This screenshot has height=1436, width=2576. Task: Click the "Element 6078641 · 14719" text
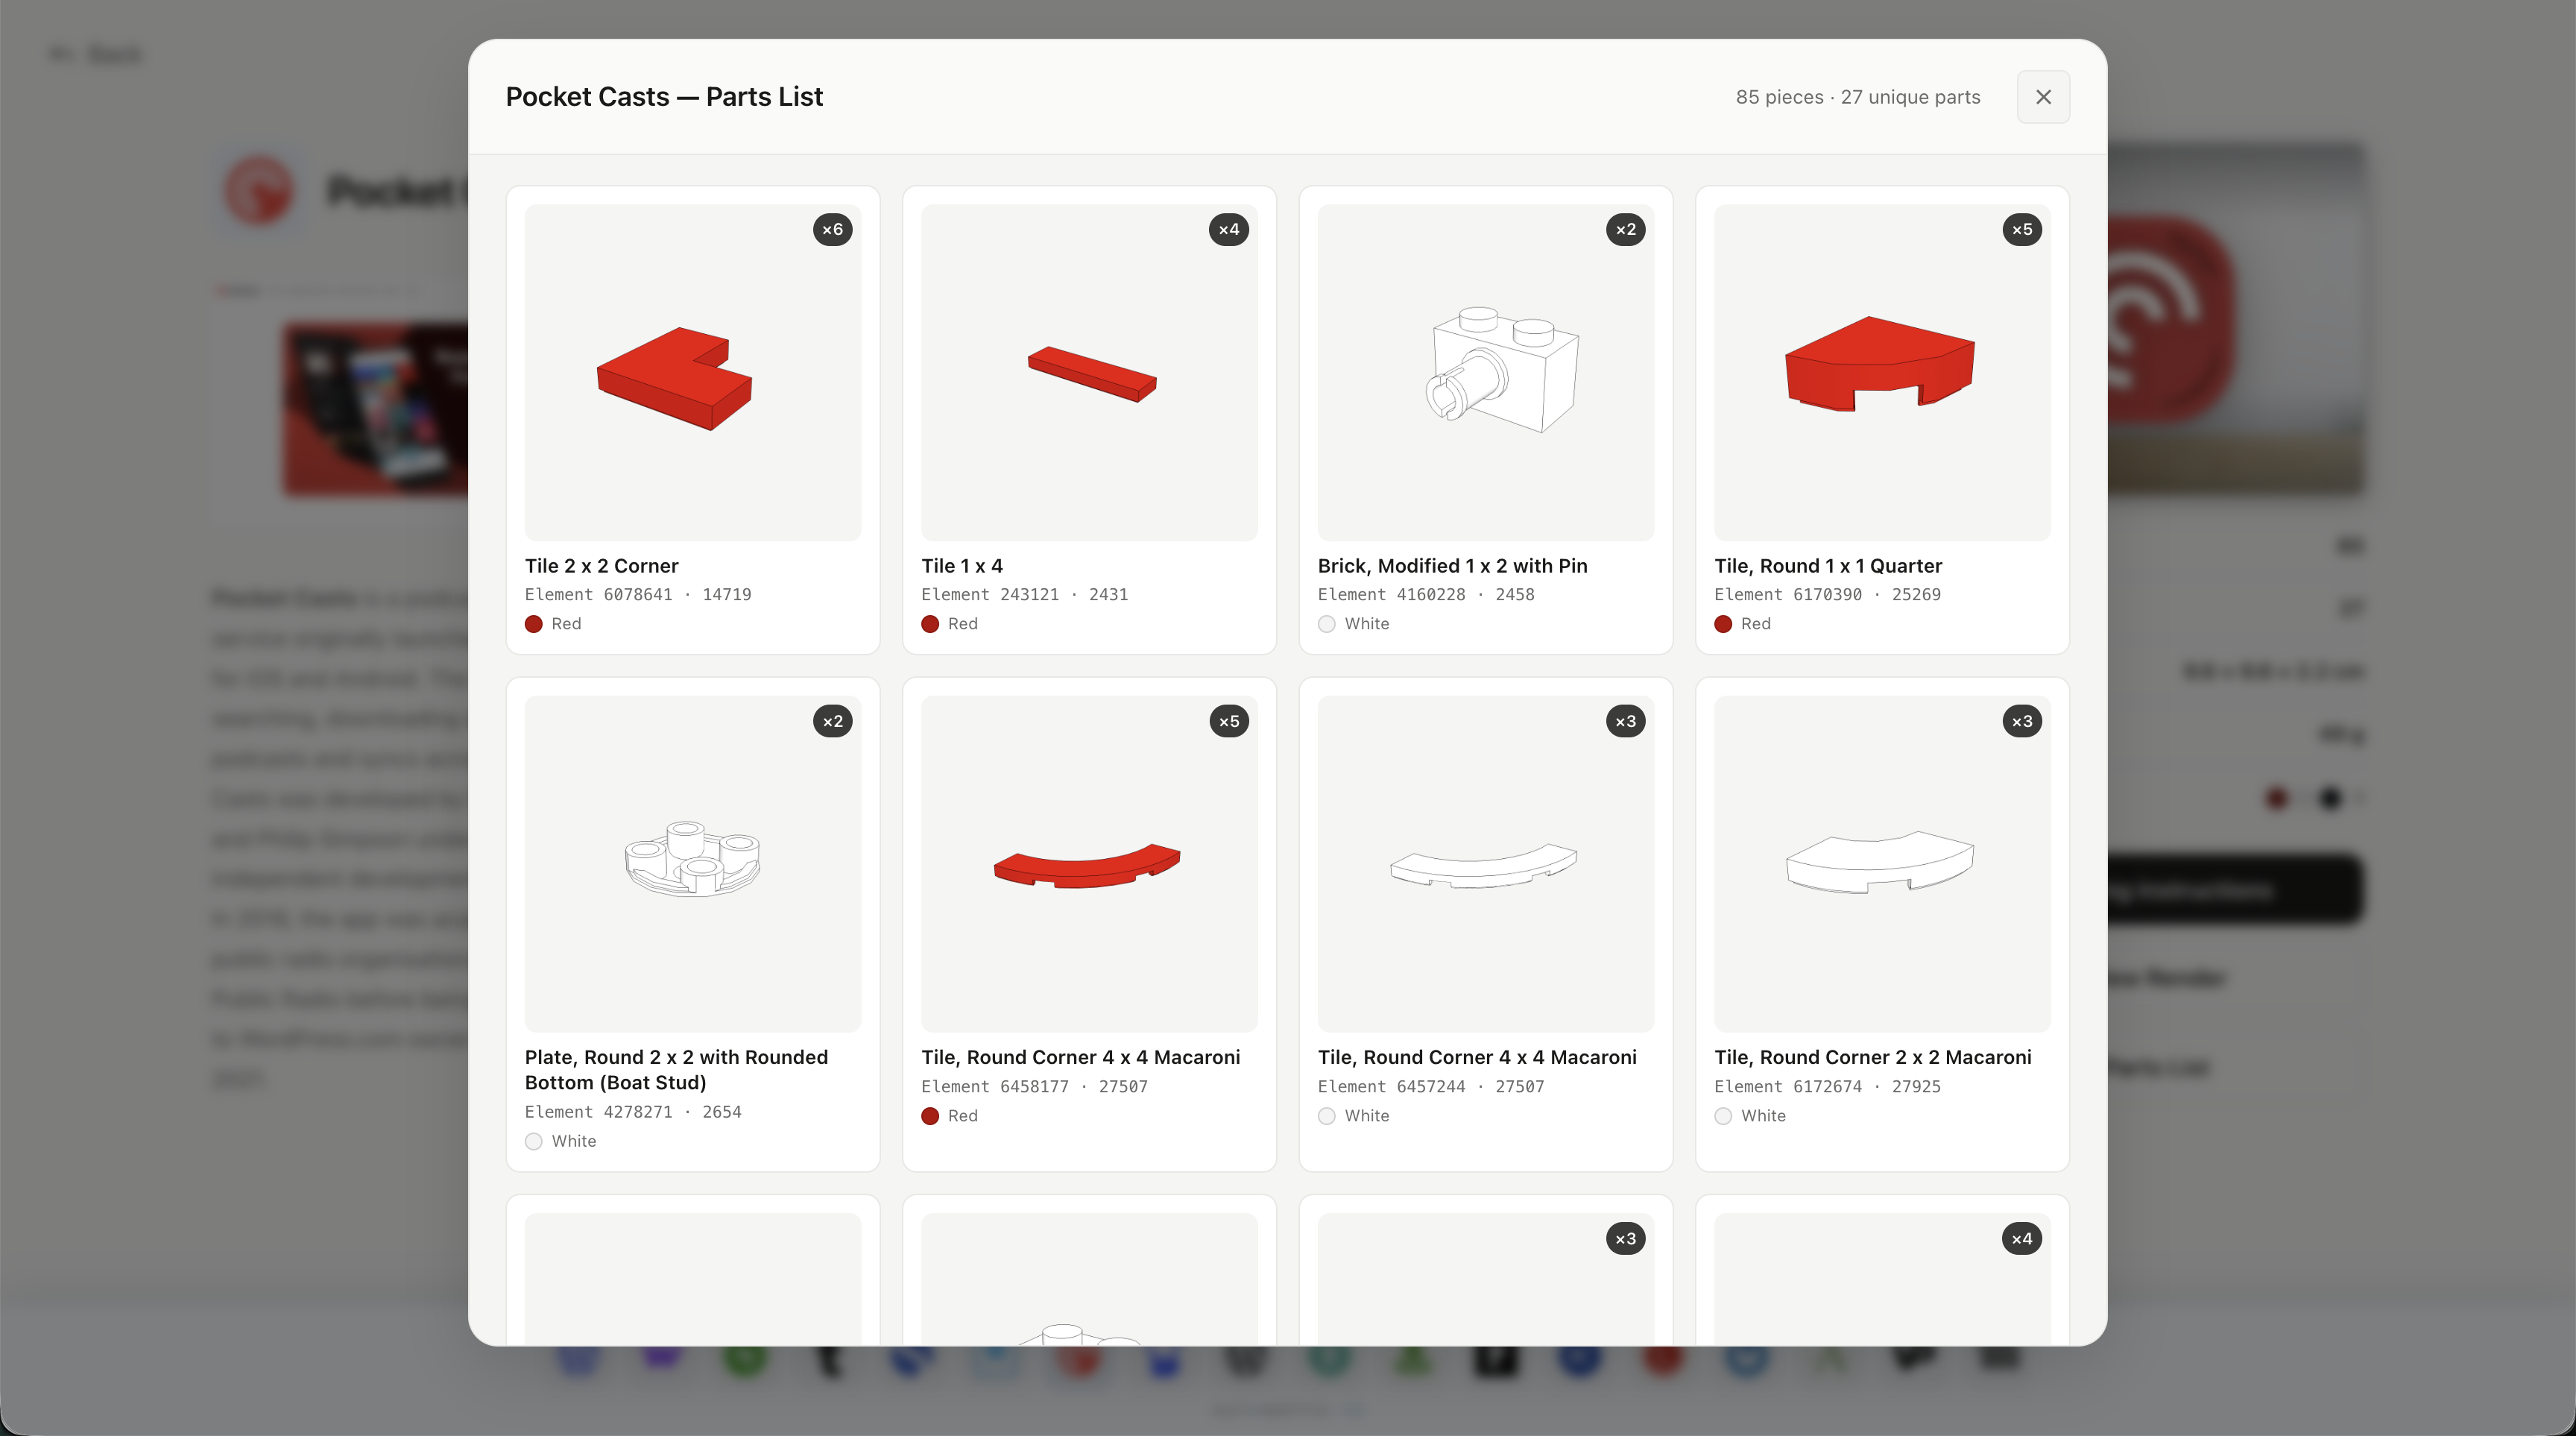(x=638, y=595)
